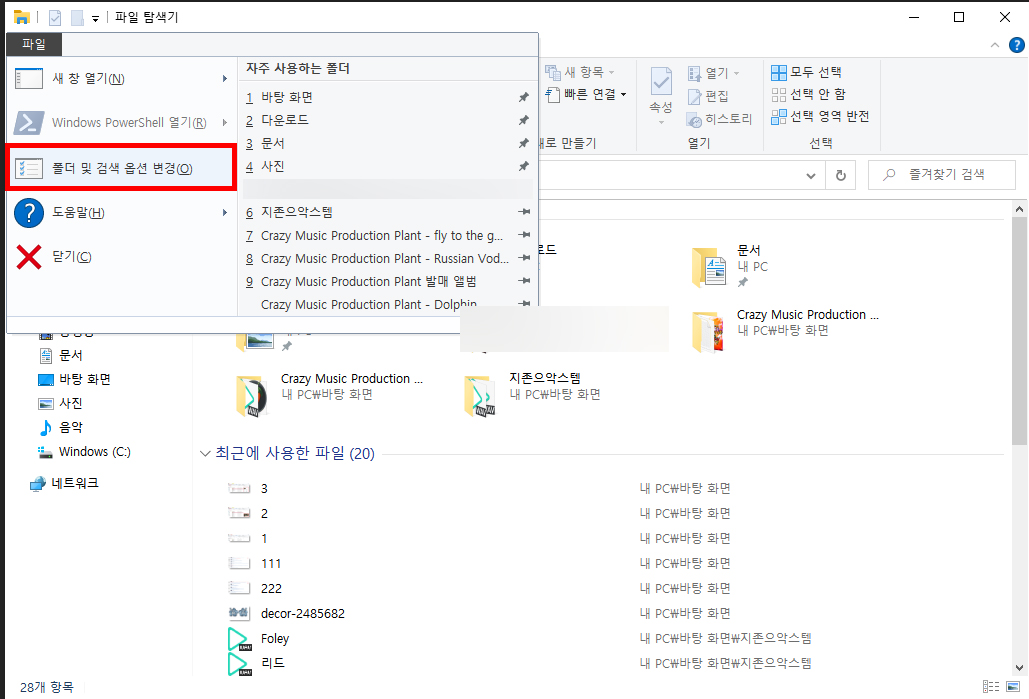Open frequent folder 다운로드 in list
1029x699 pixels.
[387, 120]
